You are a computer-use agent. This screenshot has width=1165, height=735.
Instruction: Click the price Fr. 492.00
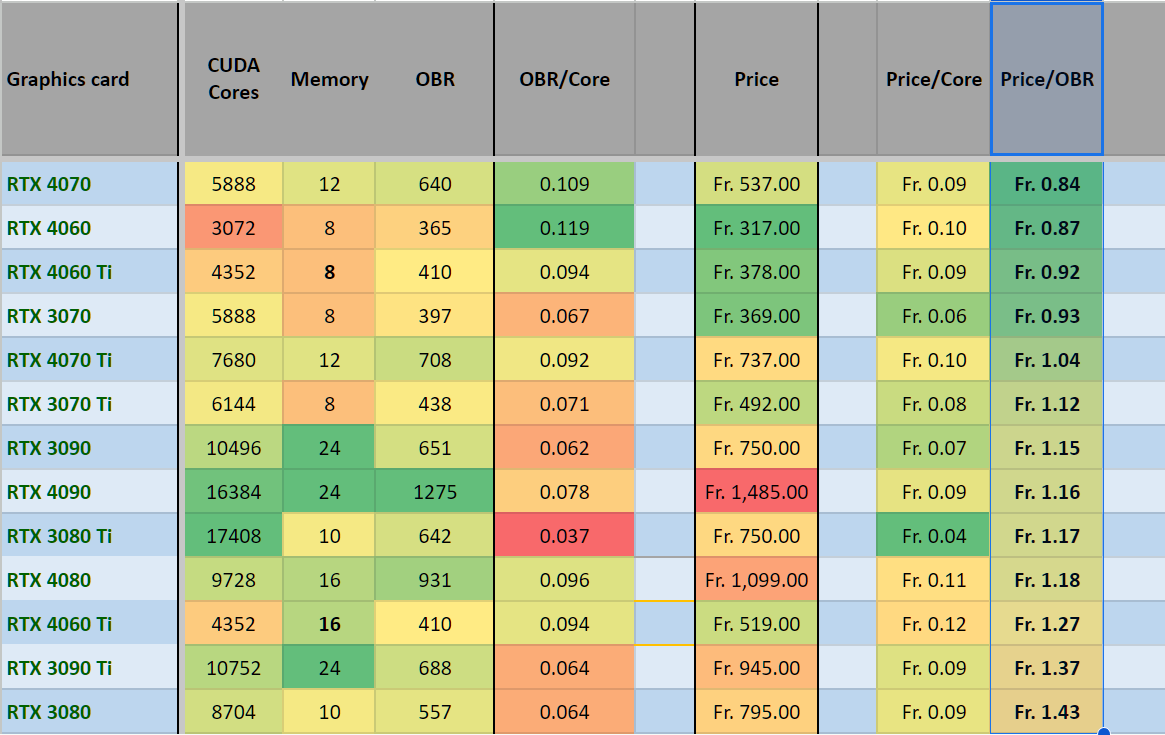pos(756,404)
